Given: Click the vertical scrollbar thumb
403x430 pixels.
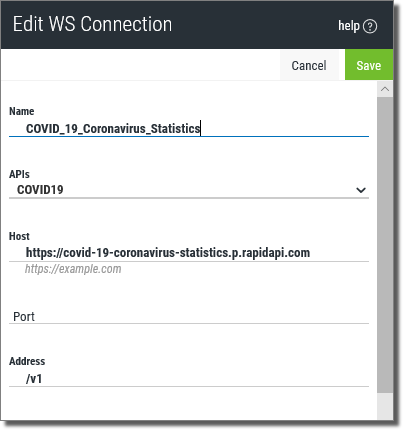Looking at the screenshot, I should tap(385, 245).
